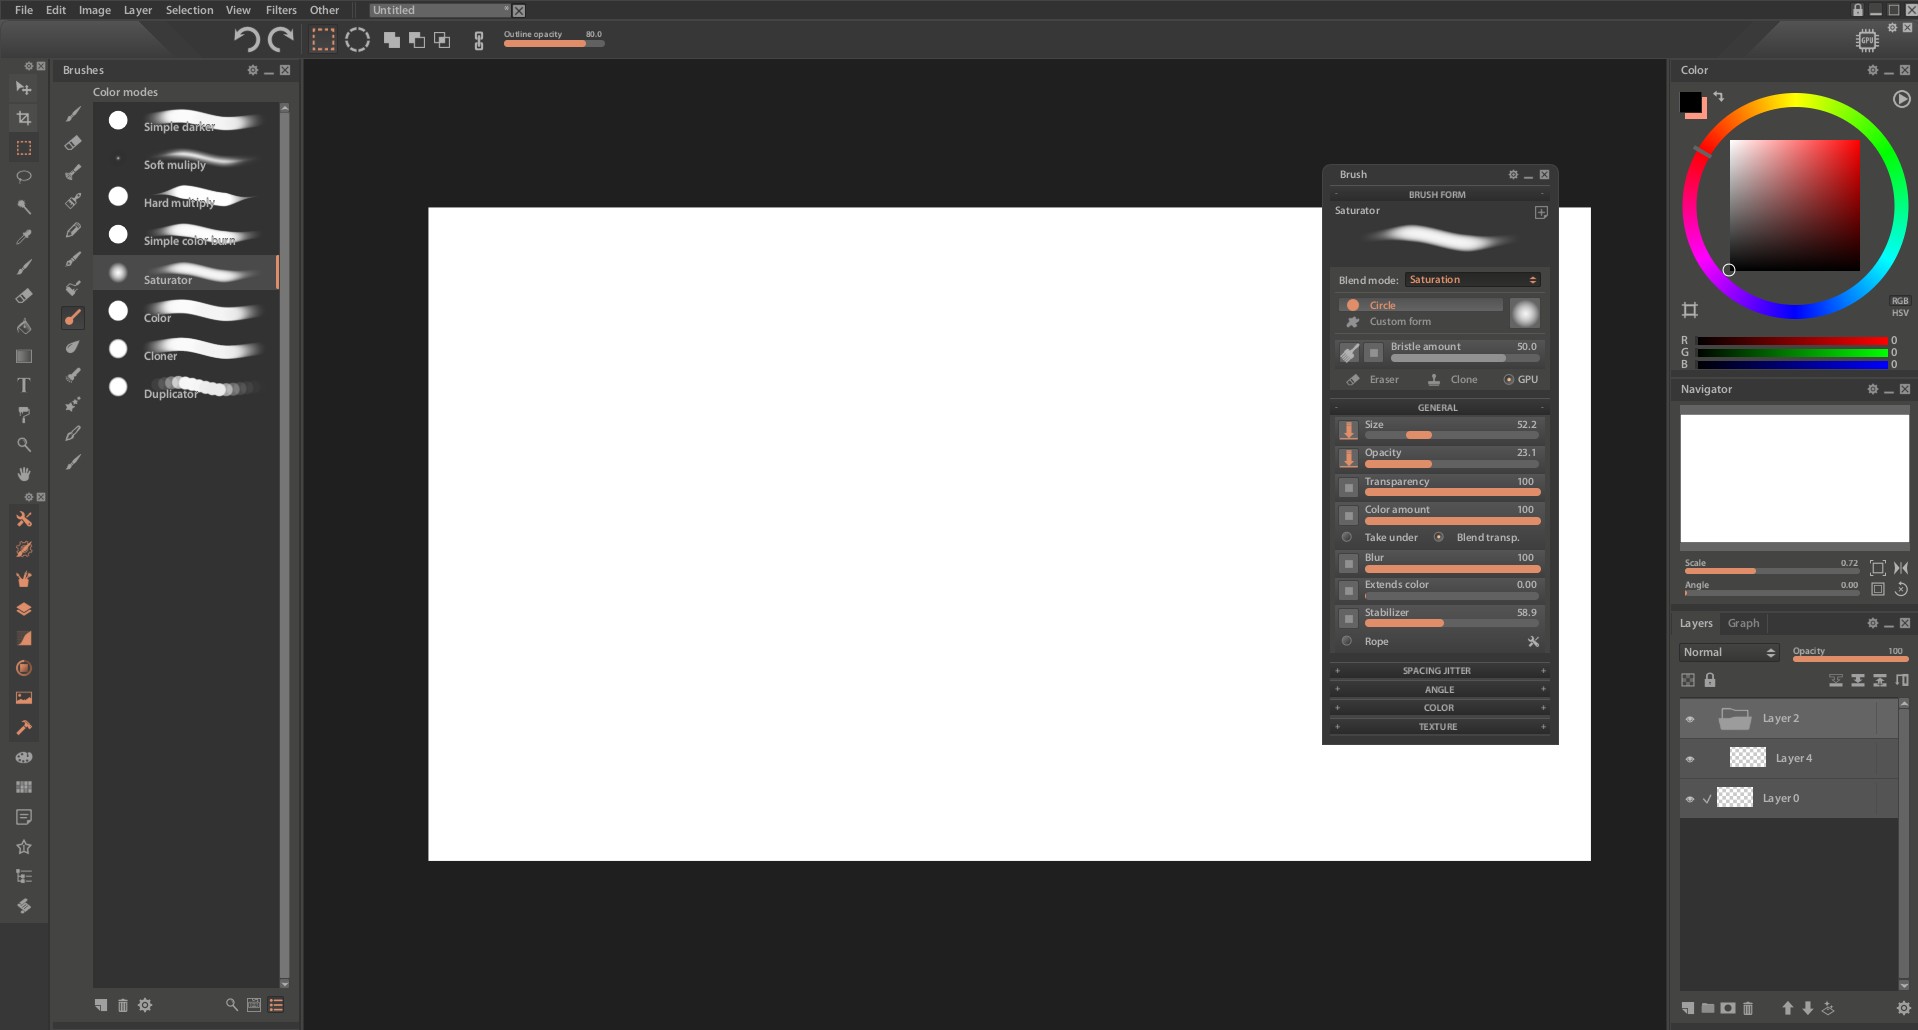Enable Eraser mode in Brush panel
The image size is (1918, 1030).
pos(1372,379)
